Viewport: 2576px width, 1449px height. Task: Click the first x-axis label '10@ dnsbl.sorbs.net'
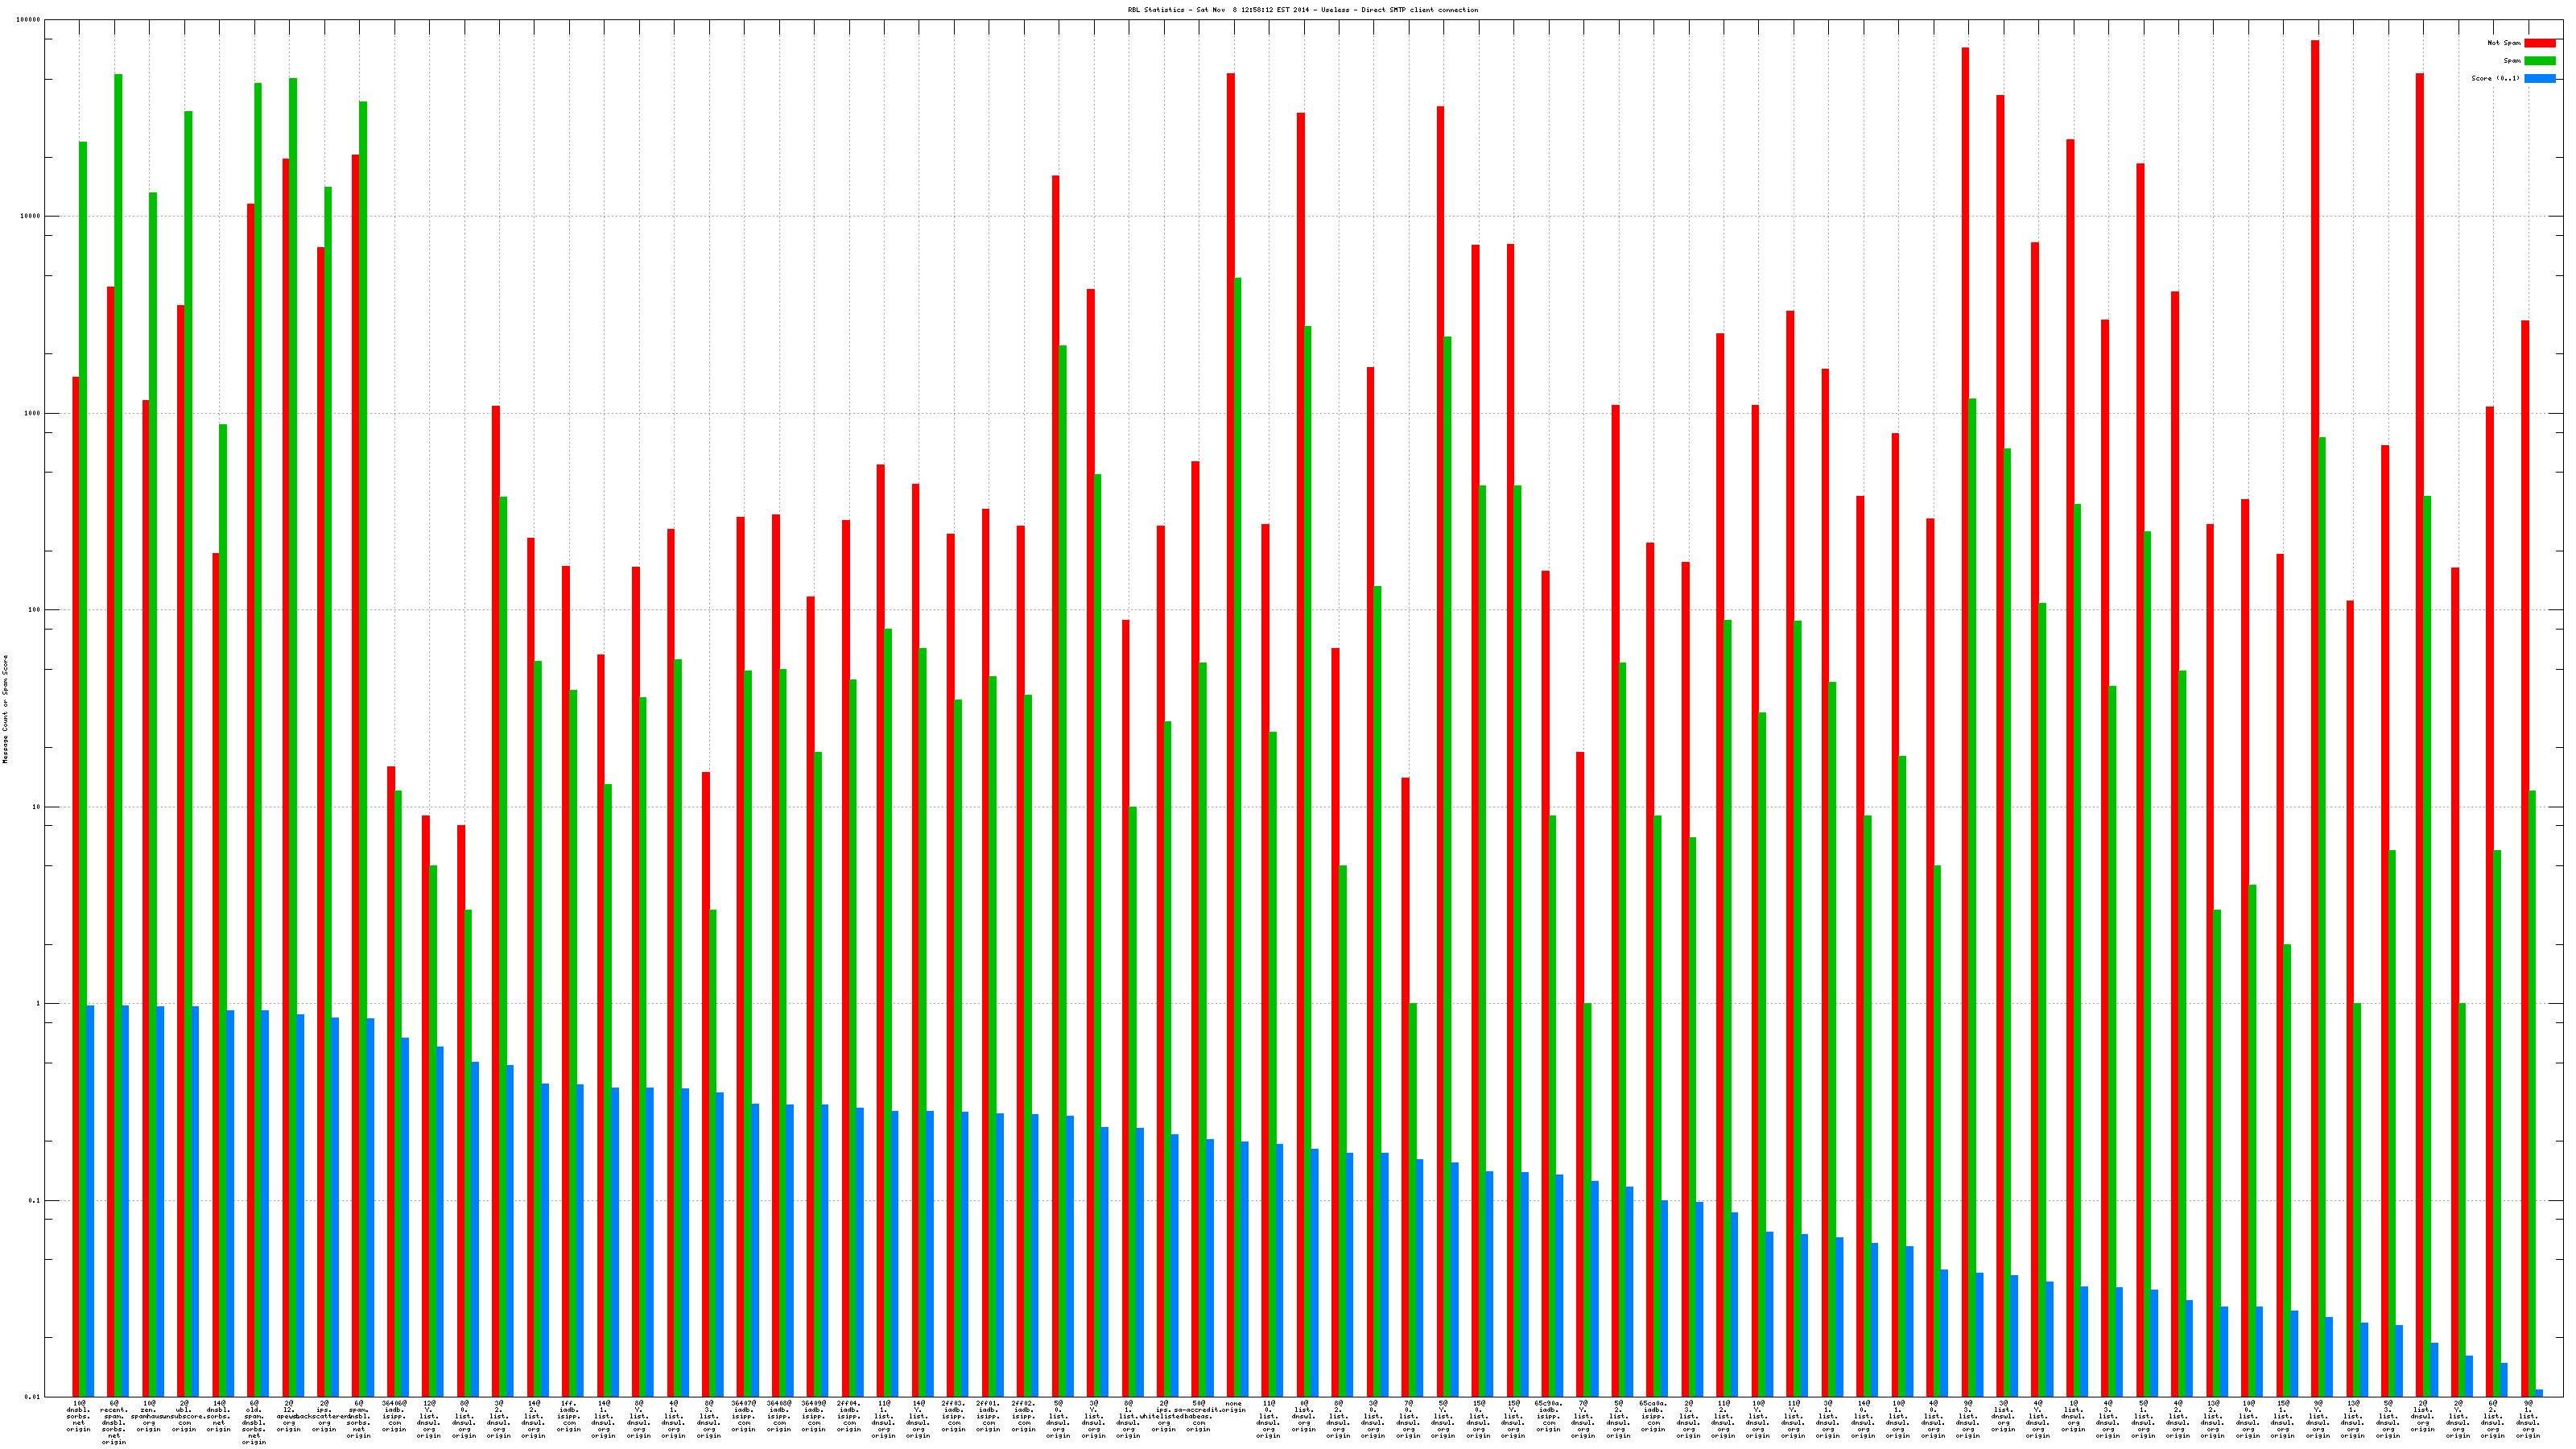pyautogui.click(x=78, y=1416)
